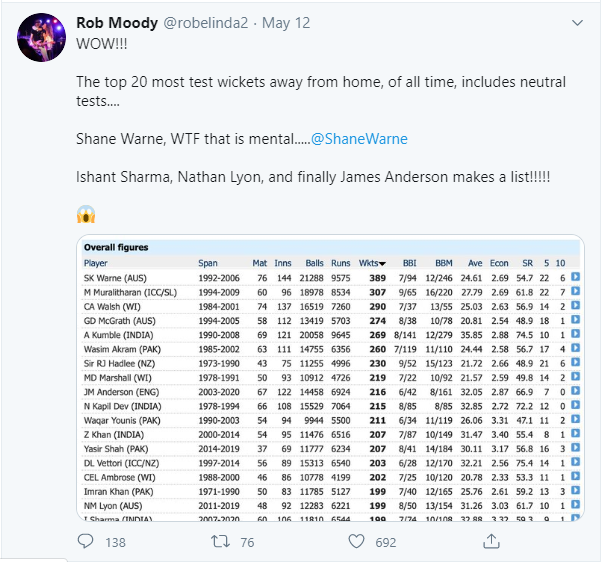Like the tweet with heart icon
This screenshot has width=603, height=562.
(357, 541)
